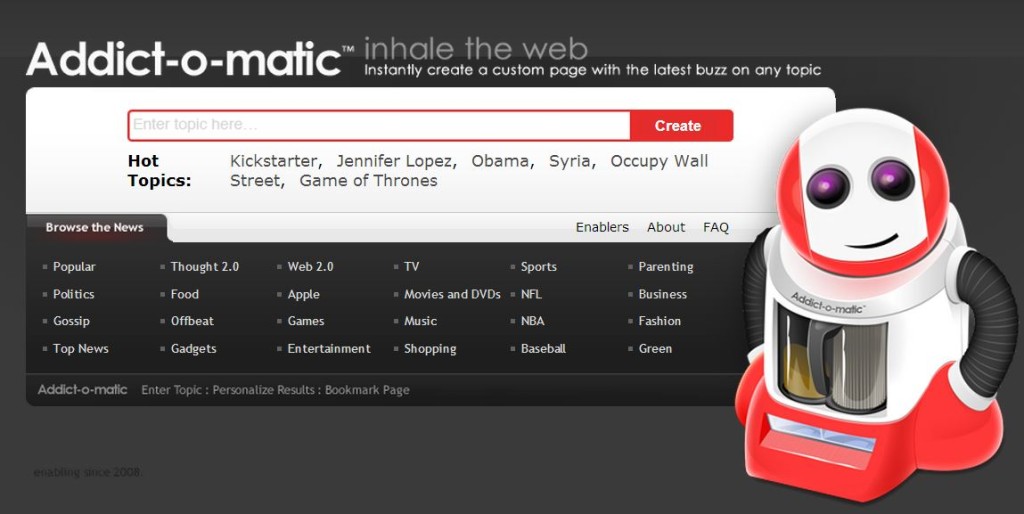1024x514 pixels.
Task: Click the 'Hot Topics:' label
Action: pos(159,170)
